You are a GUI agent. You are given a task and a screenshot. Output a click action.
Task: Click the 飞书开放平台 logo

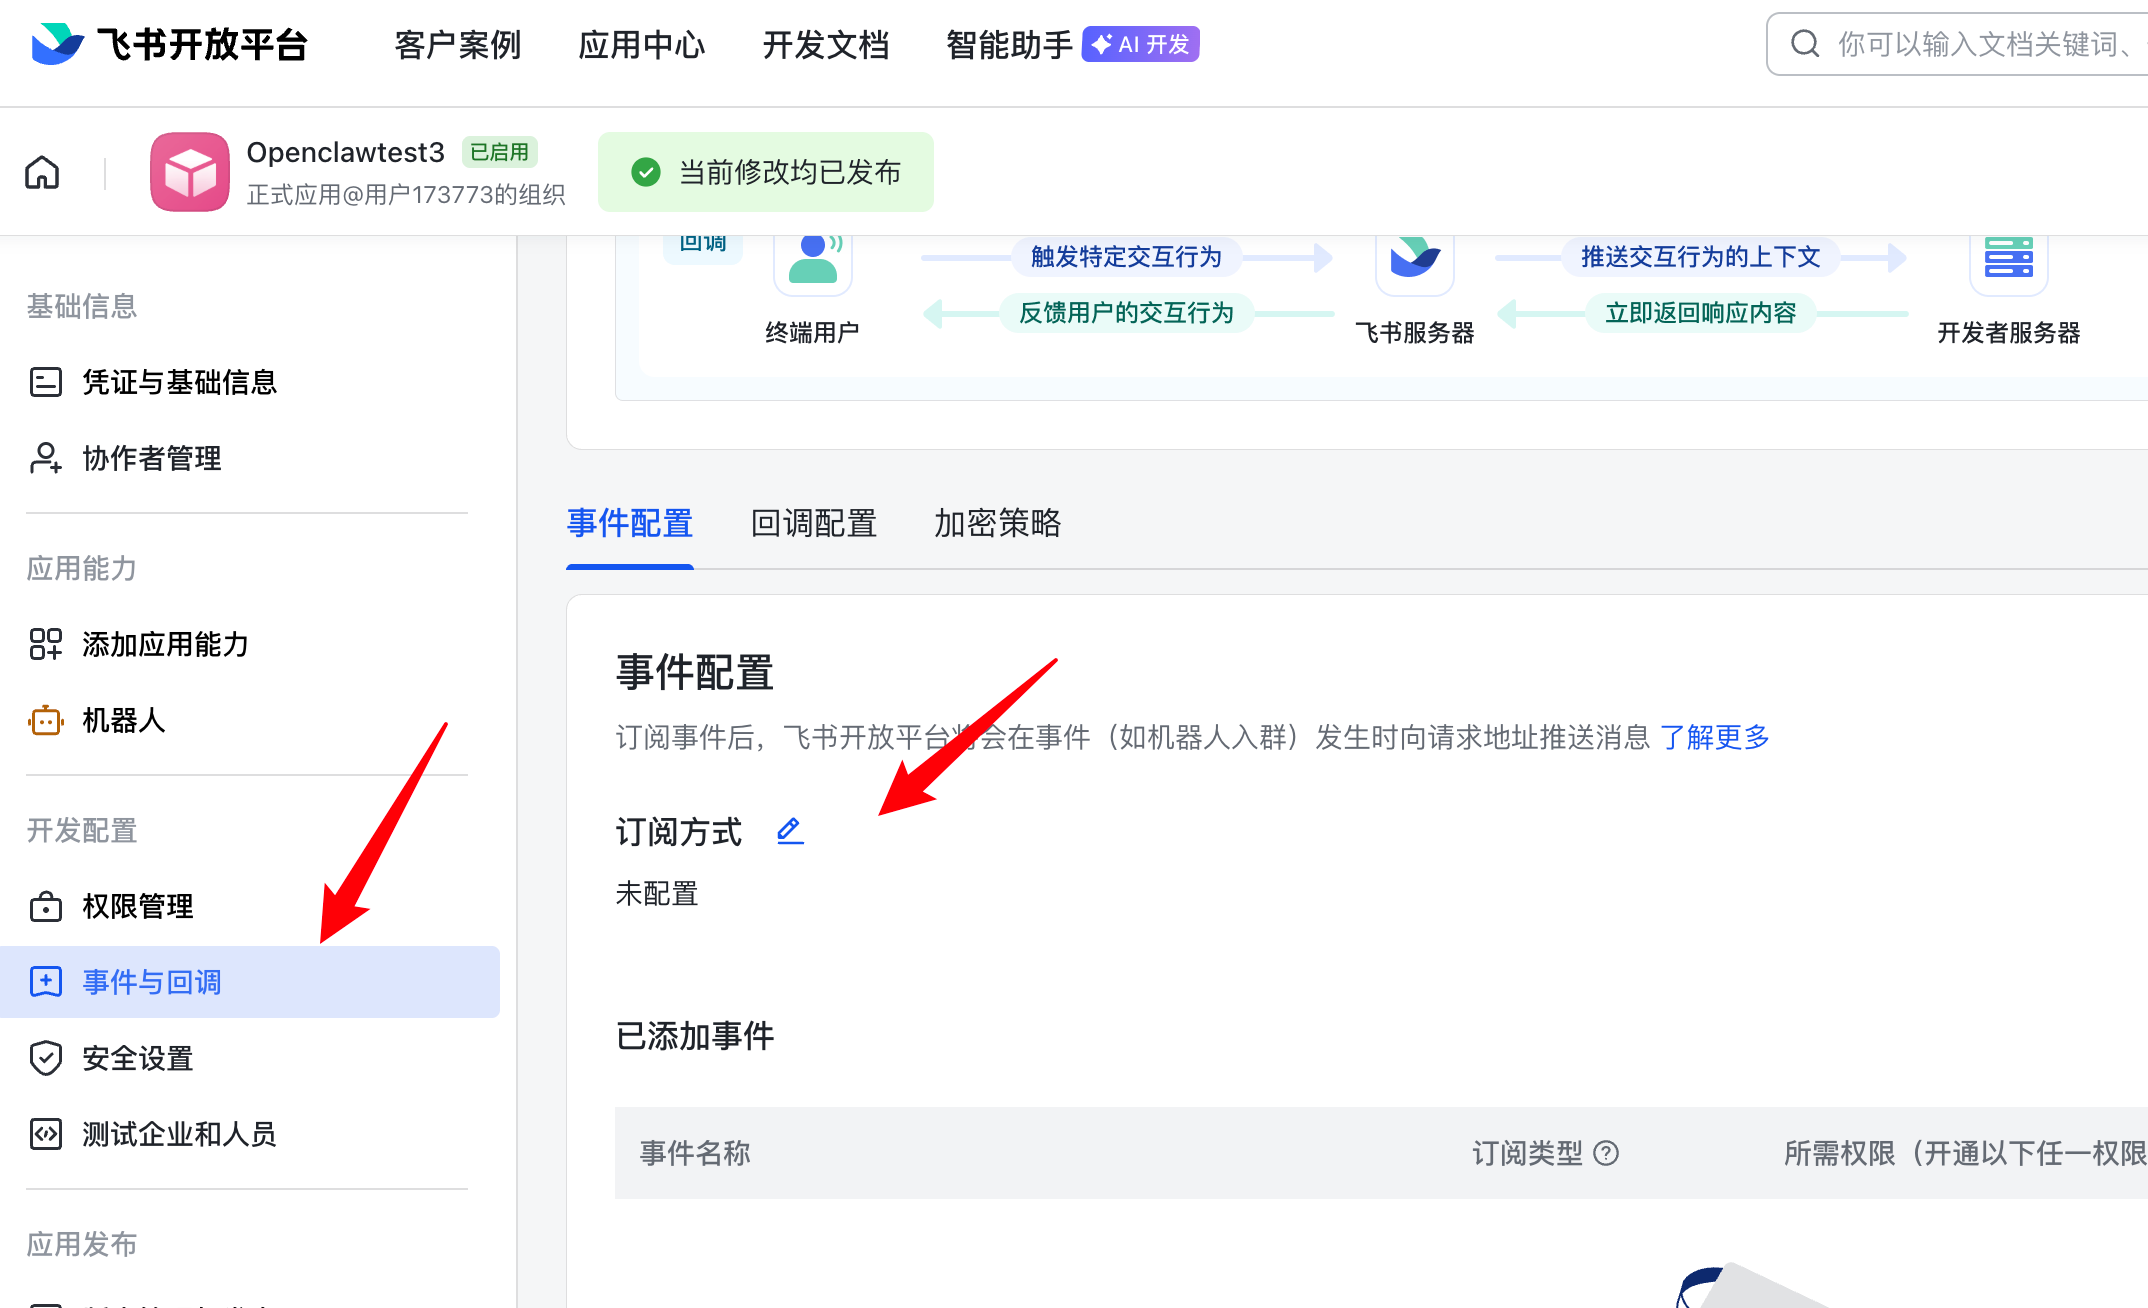coord(168,44)
